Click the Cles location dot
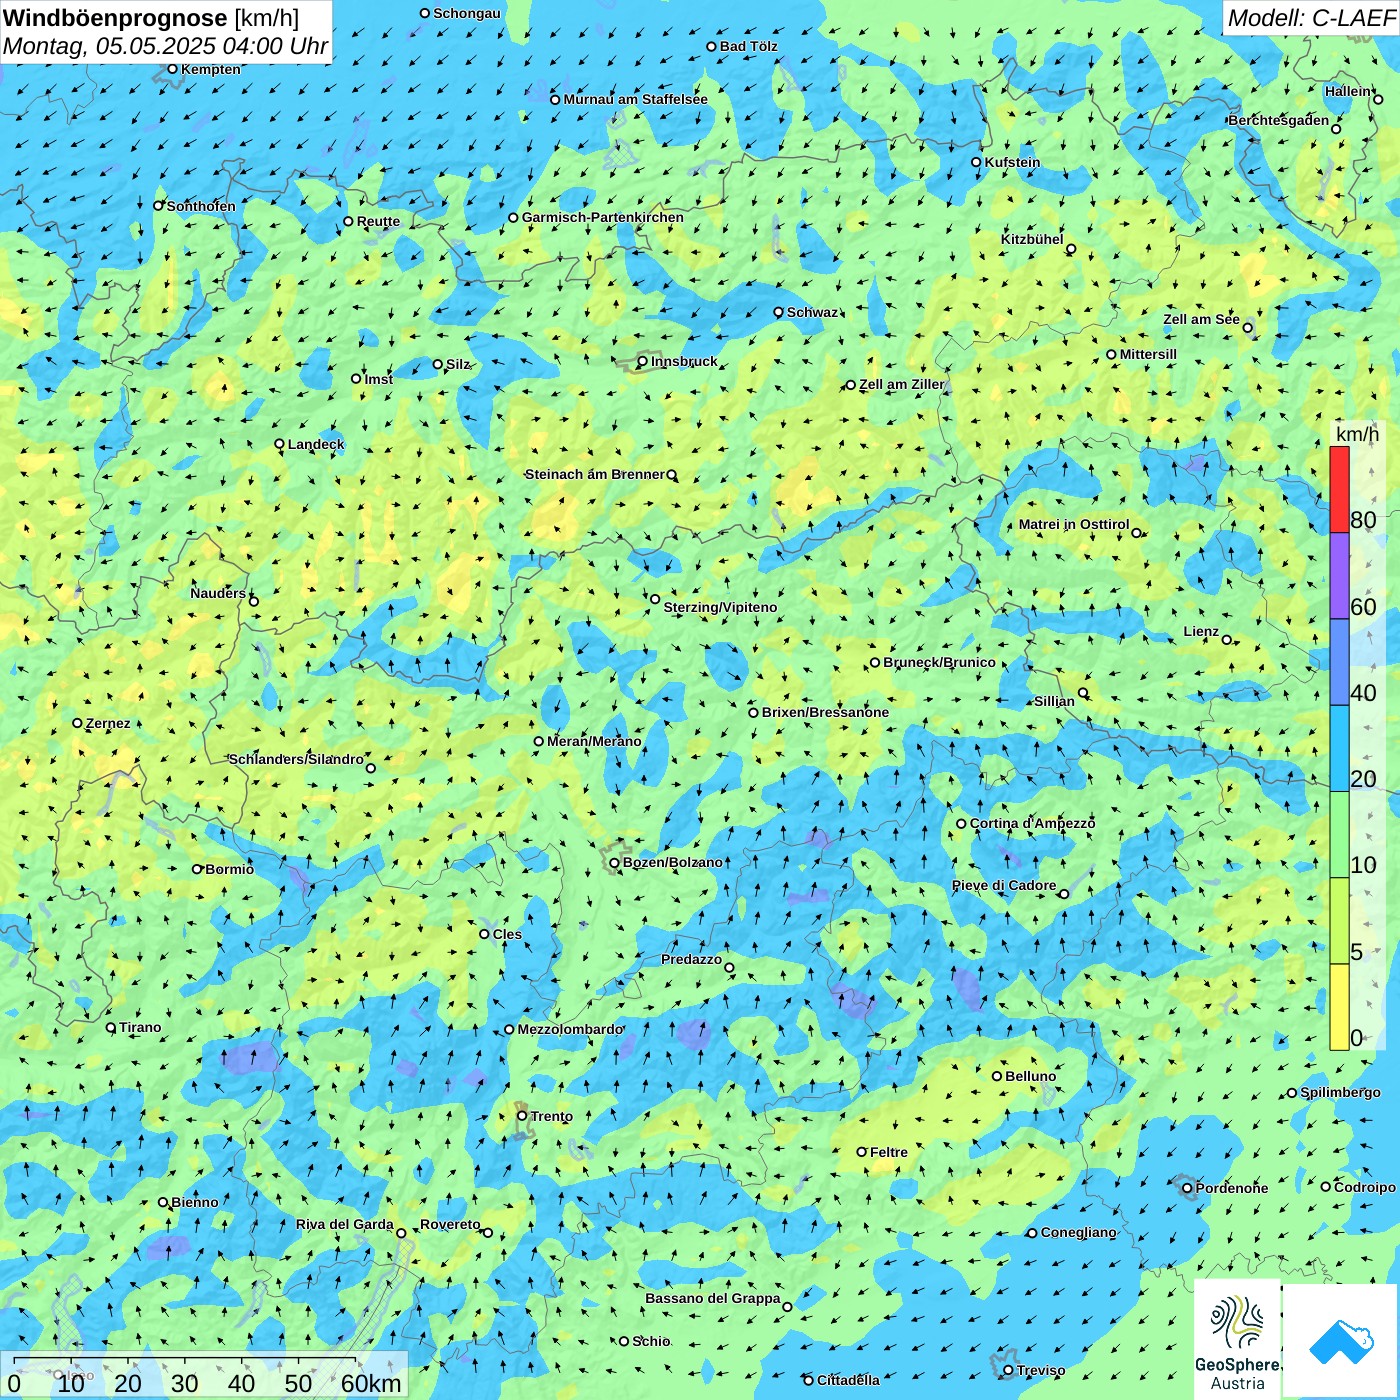This screenshot has height=1400, width=1400. click(x=485, y=934)
